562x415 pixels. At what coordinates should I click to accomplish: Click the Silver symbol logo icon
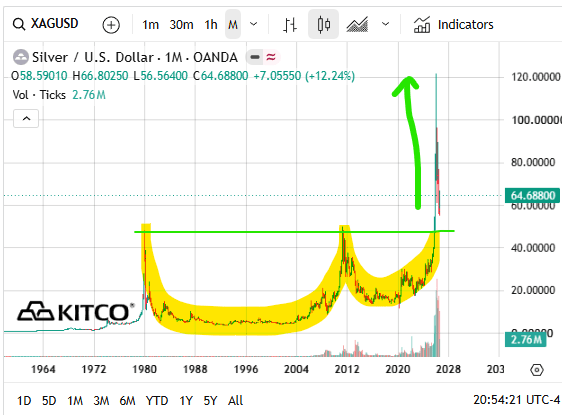[21, 57]
